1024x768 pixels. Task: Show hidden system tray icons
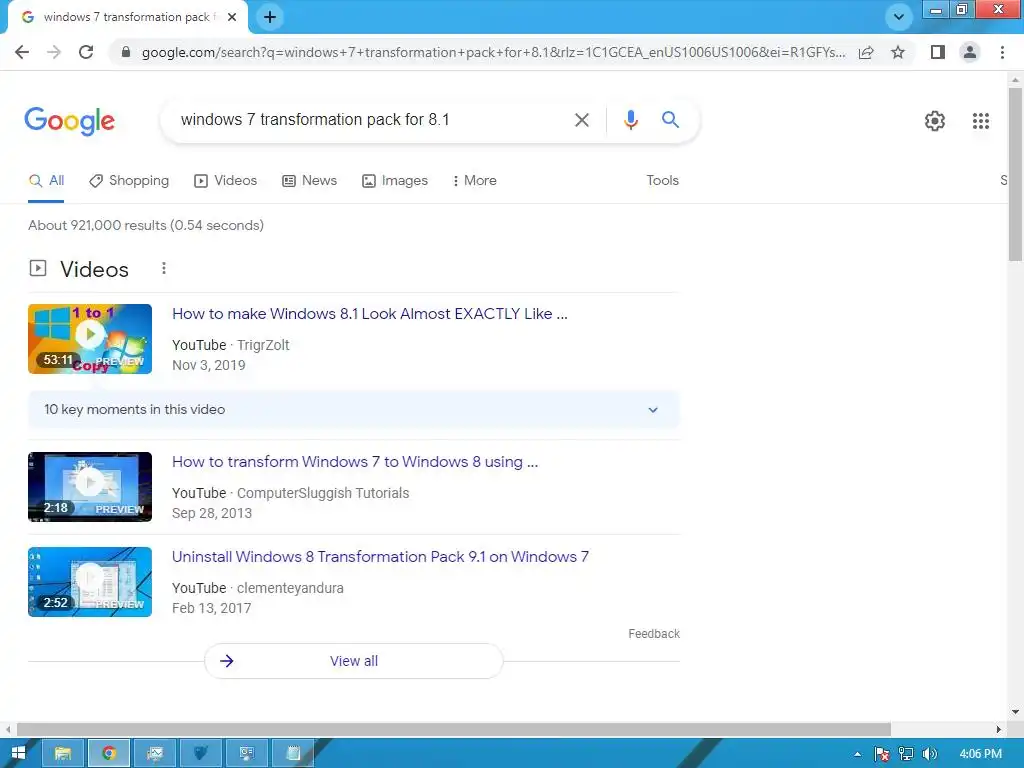coord(857,754)
